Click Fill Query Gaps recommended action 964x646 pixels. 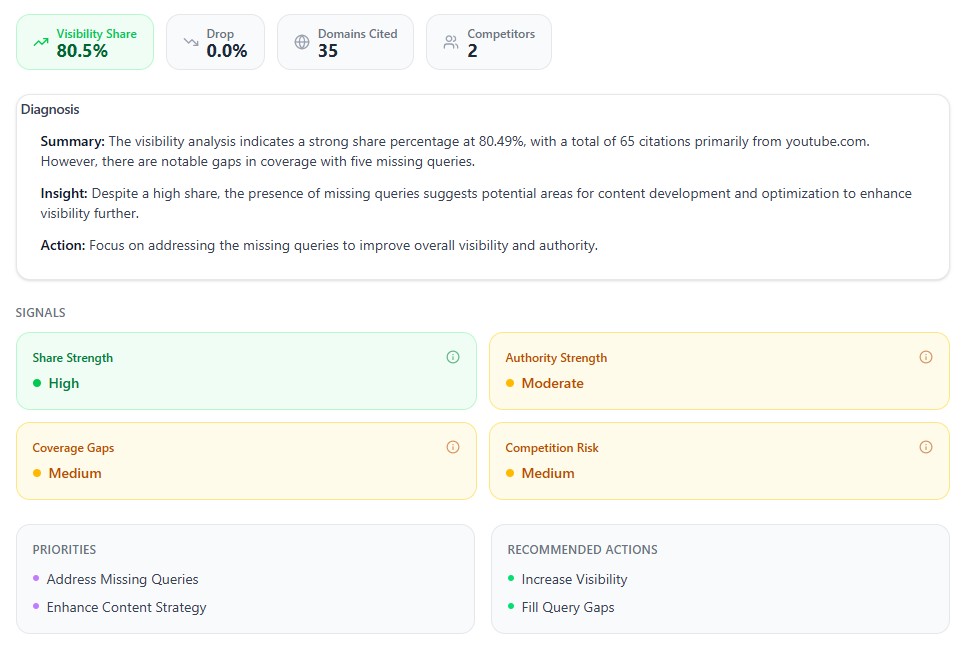(568, 607)
